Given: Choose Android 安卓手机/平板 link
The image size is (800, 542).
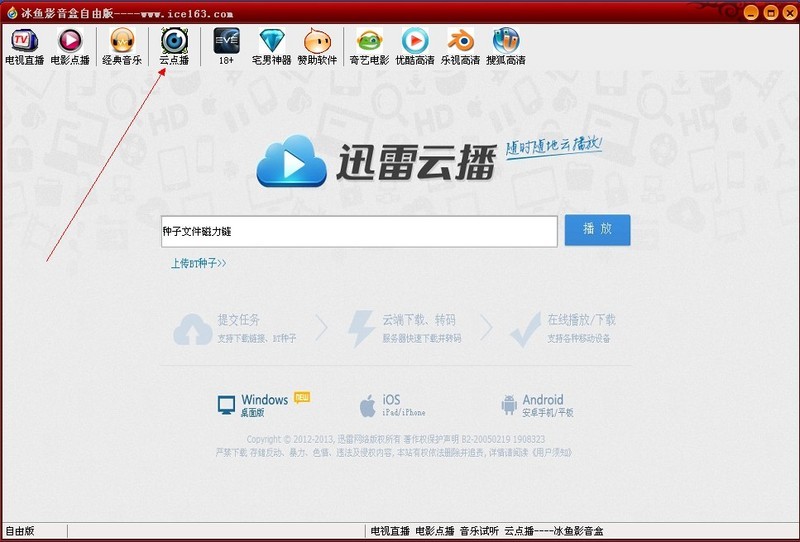Looking at the screenshot, I should pyautogui.click(x=537, y=405).
